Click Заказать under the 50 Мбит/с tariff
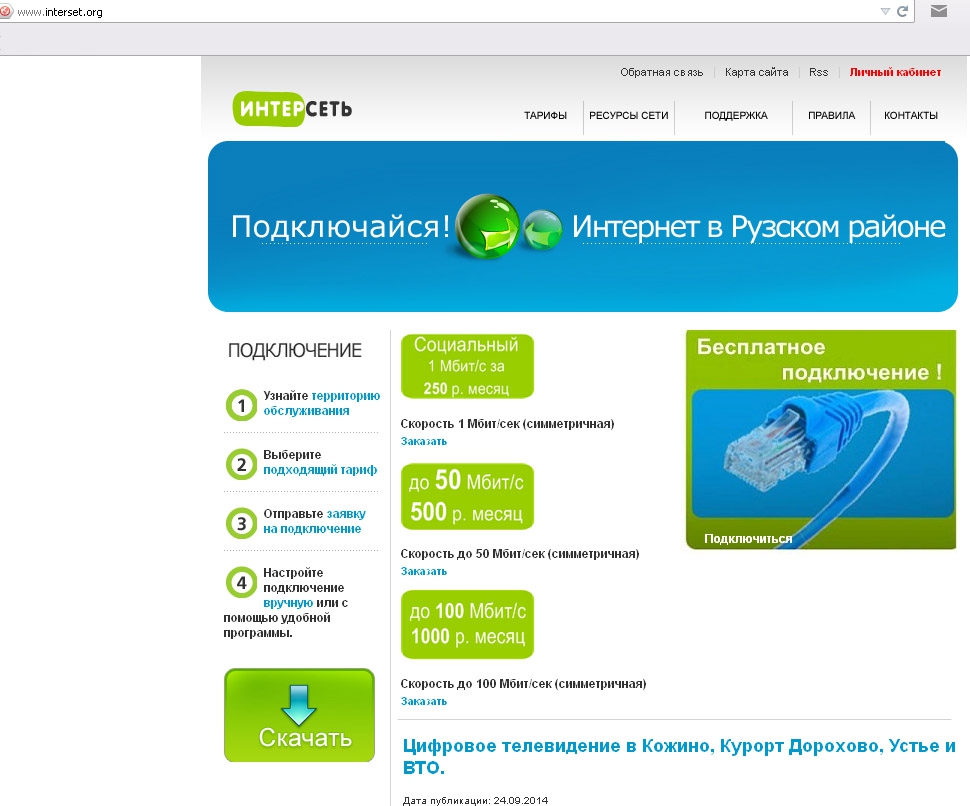 pos(424,572)
